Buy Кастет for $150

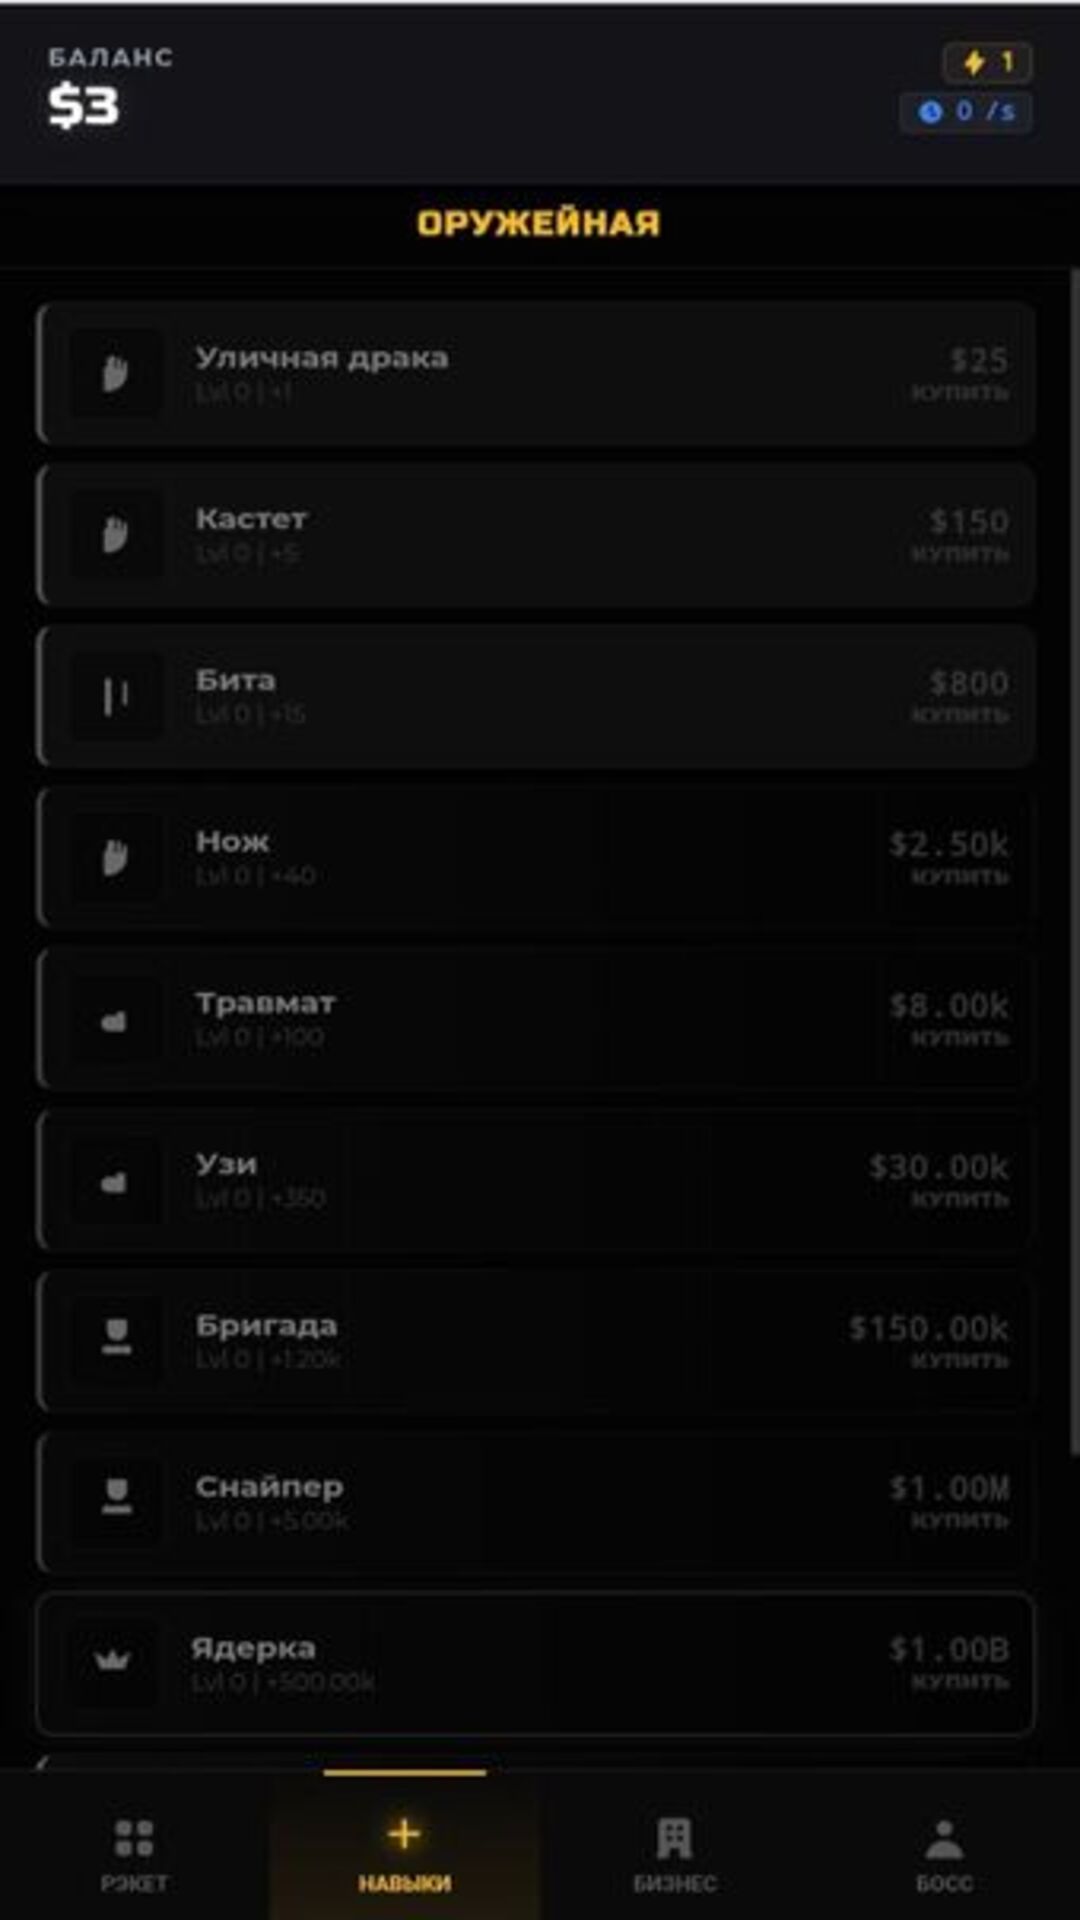[x=960, y=535]
